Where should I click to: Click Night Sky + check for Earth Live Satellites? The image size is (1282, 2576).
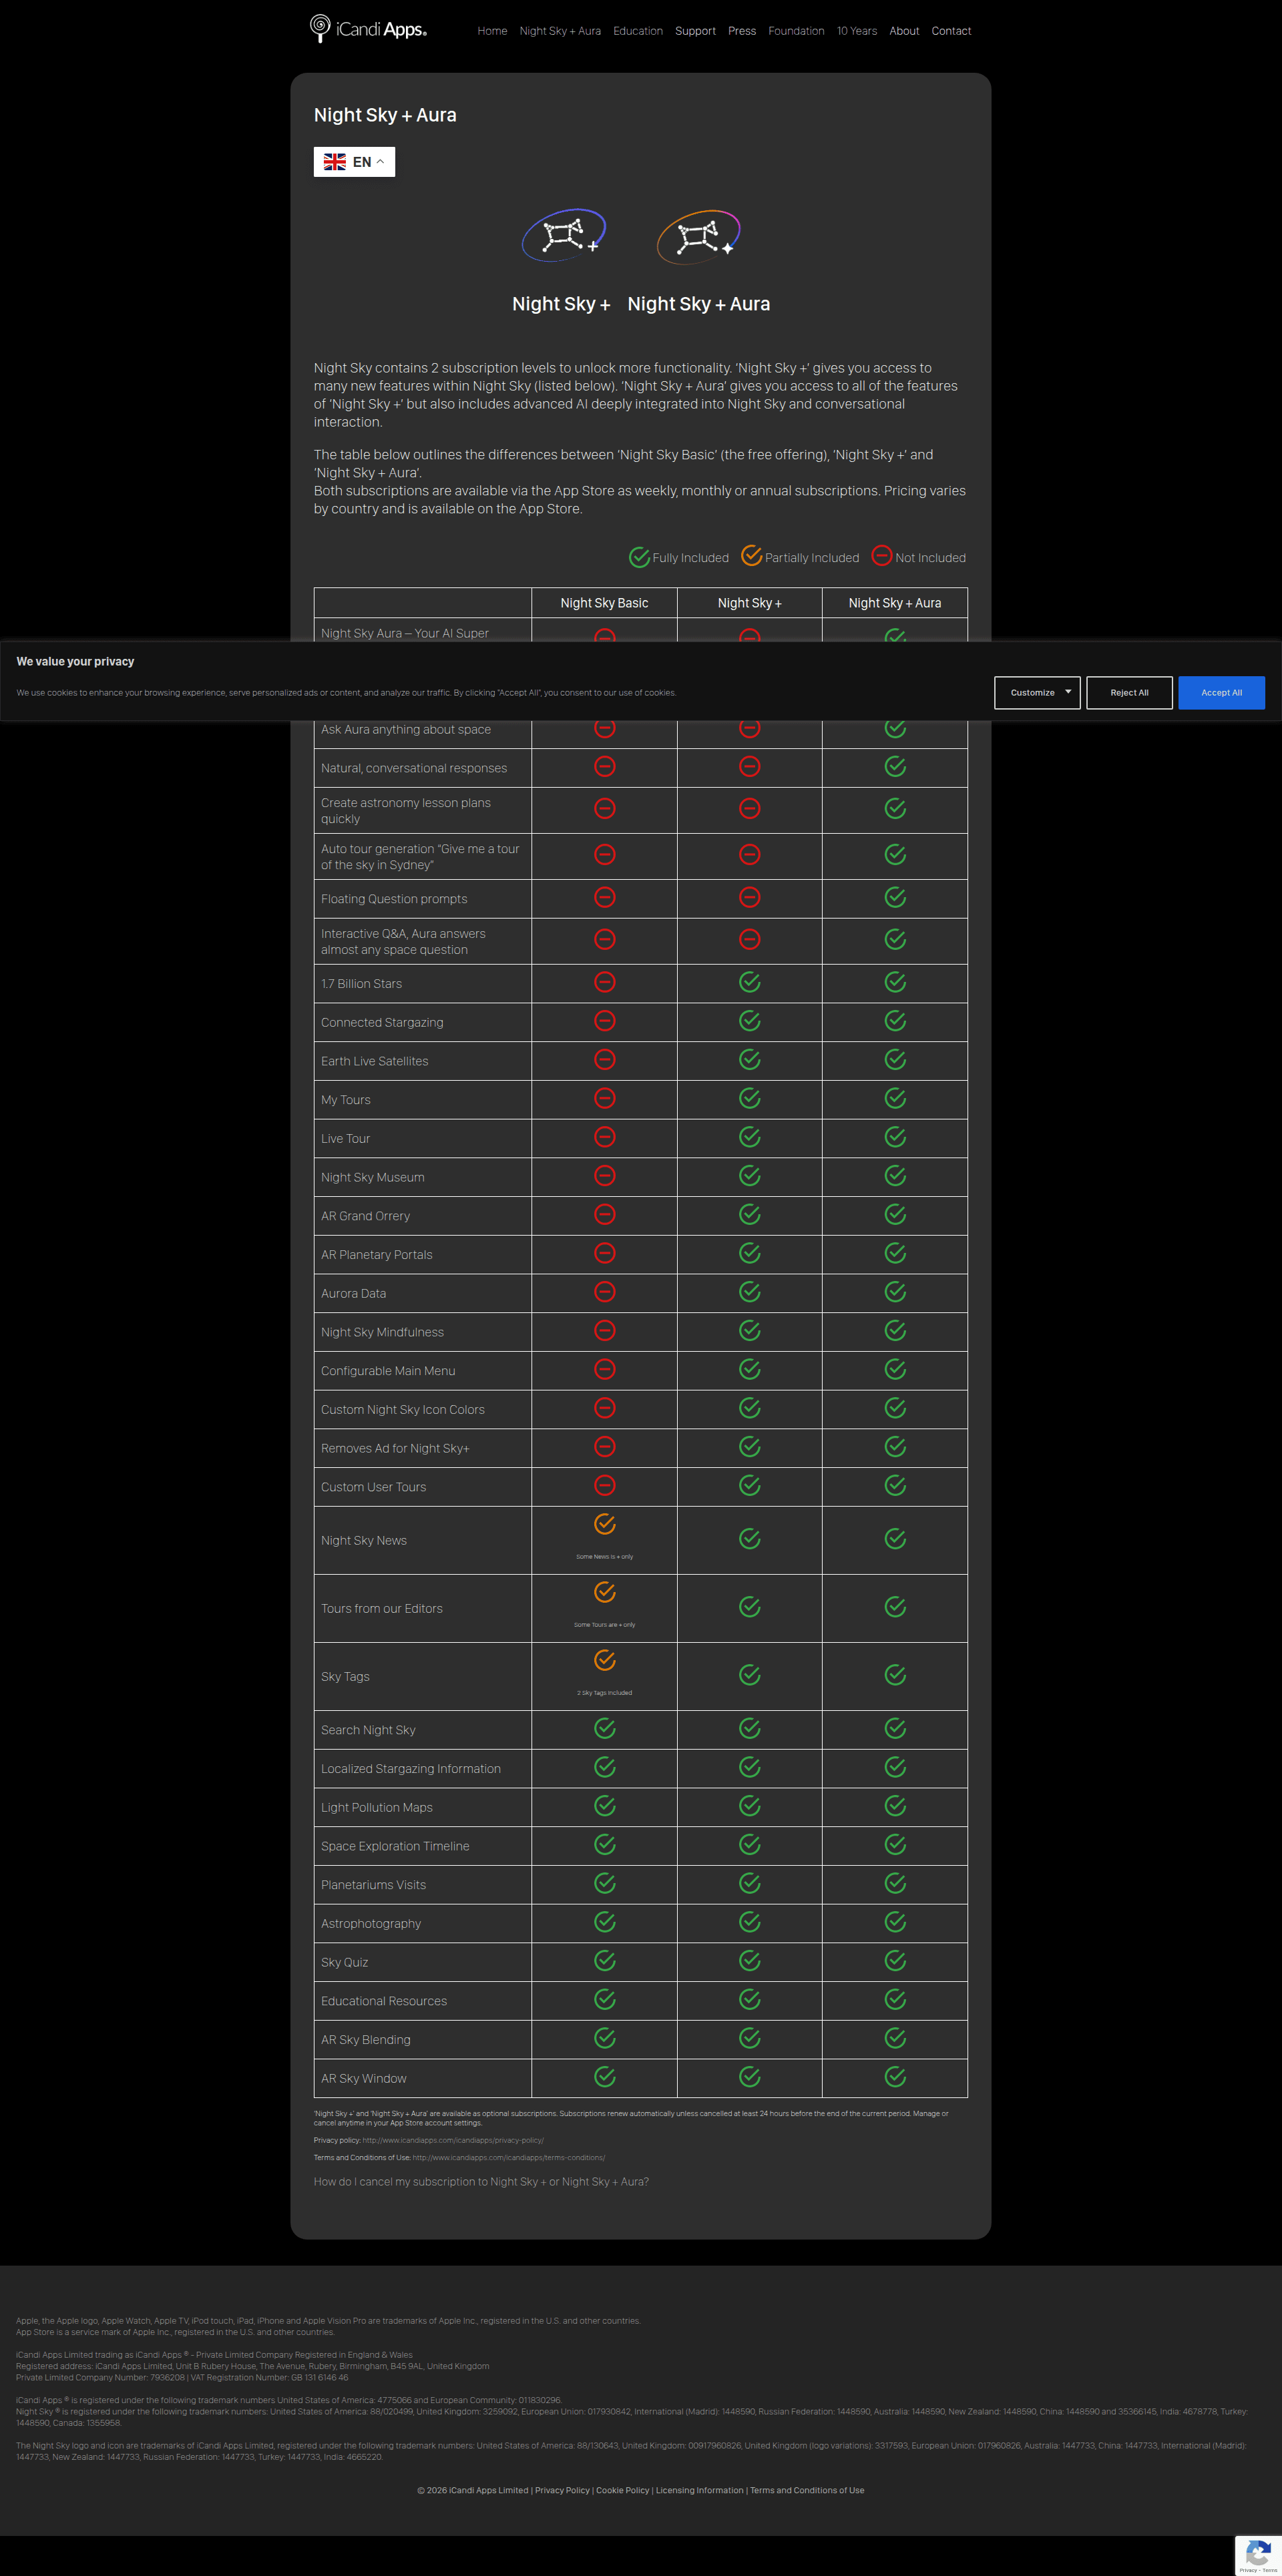750,1059
